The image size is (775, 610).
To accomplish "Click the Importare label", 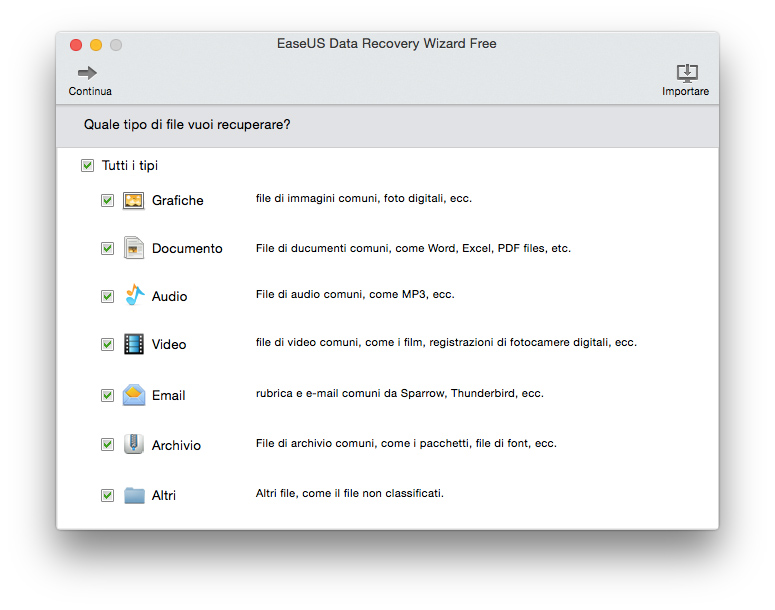I will click(x=686, y=91).
